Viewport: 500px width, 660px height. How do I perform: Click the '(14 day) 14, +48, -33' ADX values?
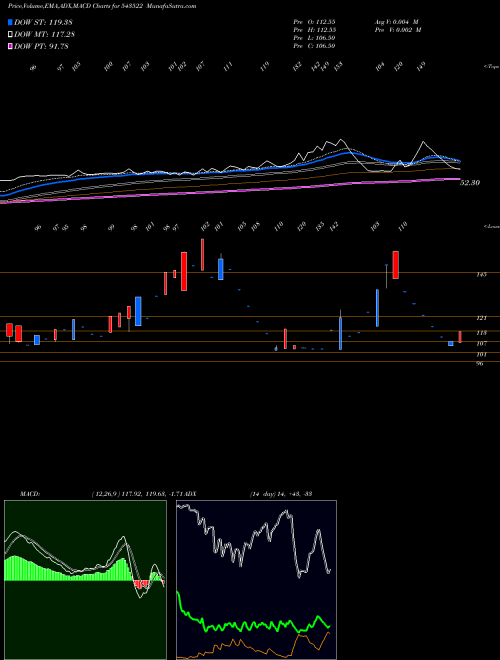pyautogui.click(x=281, y=494)
